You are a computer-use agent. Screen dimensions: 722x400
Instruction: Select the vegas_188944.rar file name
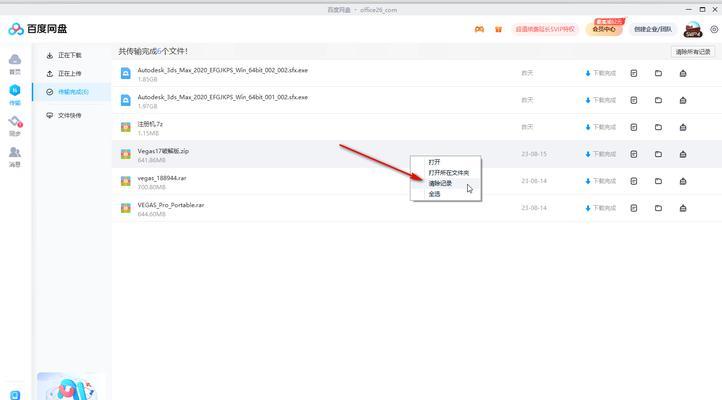click(162, 178)
